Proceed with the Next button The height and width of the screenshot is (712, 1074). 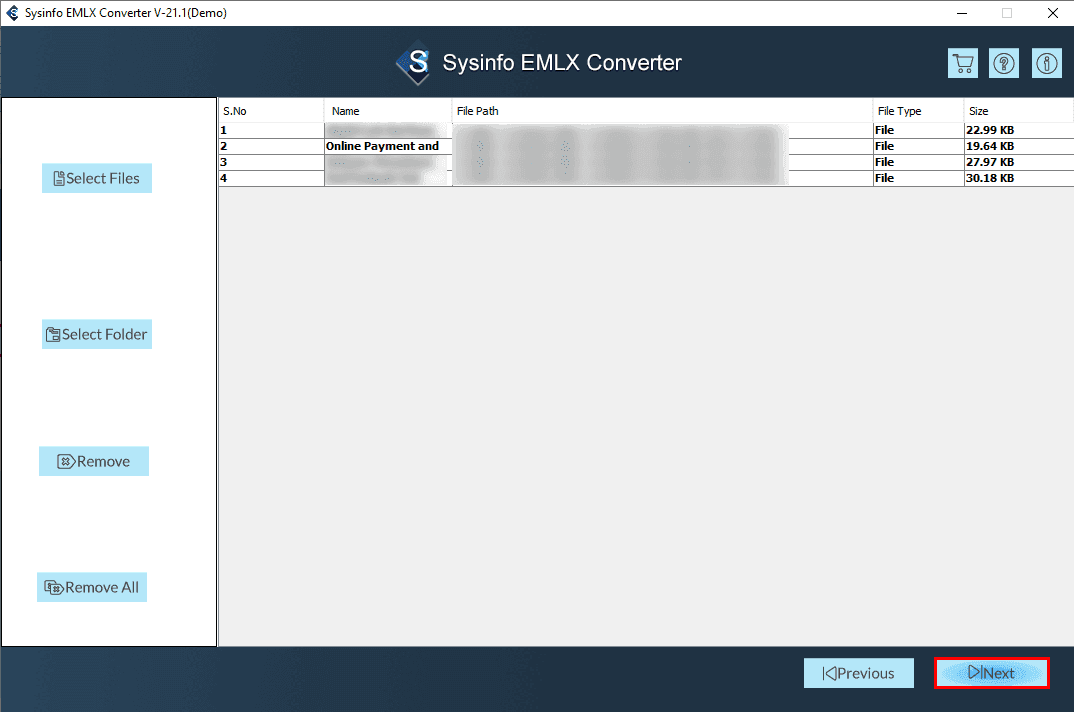tap(992, 673)
